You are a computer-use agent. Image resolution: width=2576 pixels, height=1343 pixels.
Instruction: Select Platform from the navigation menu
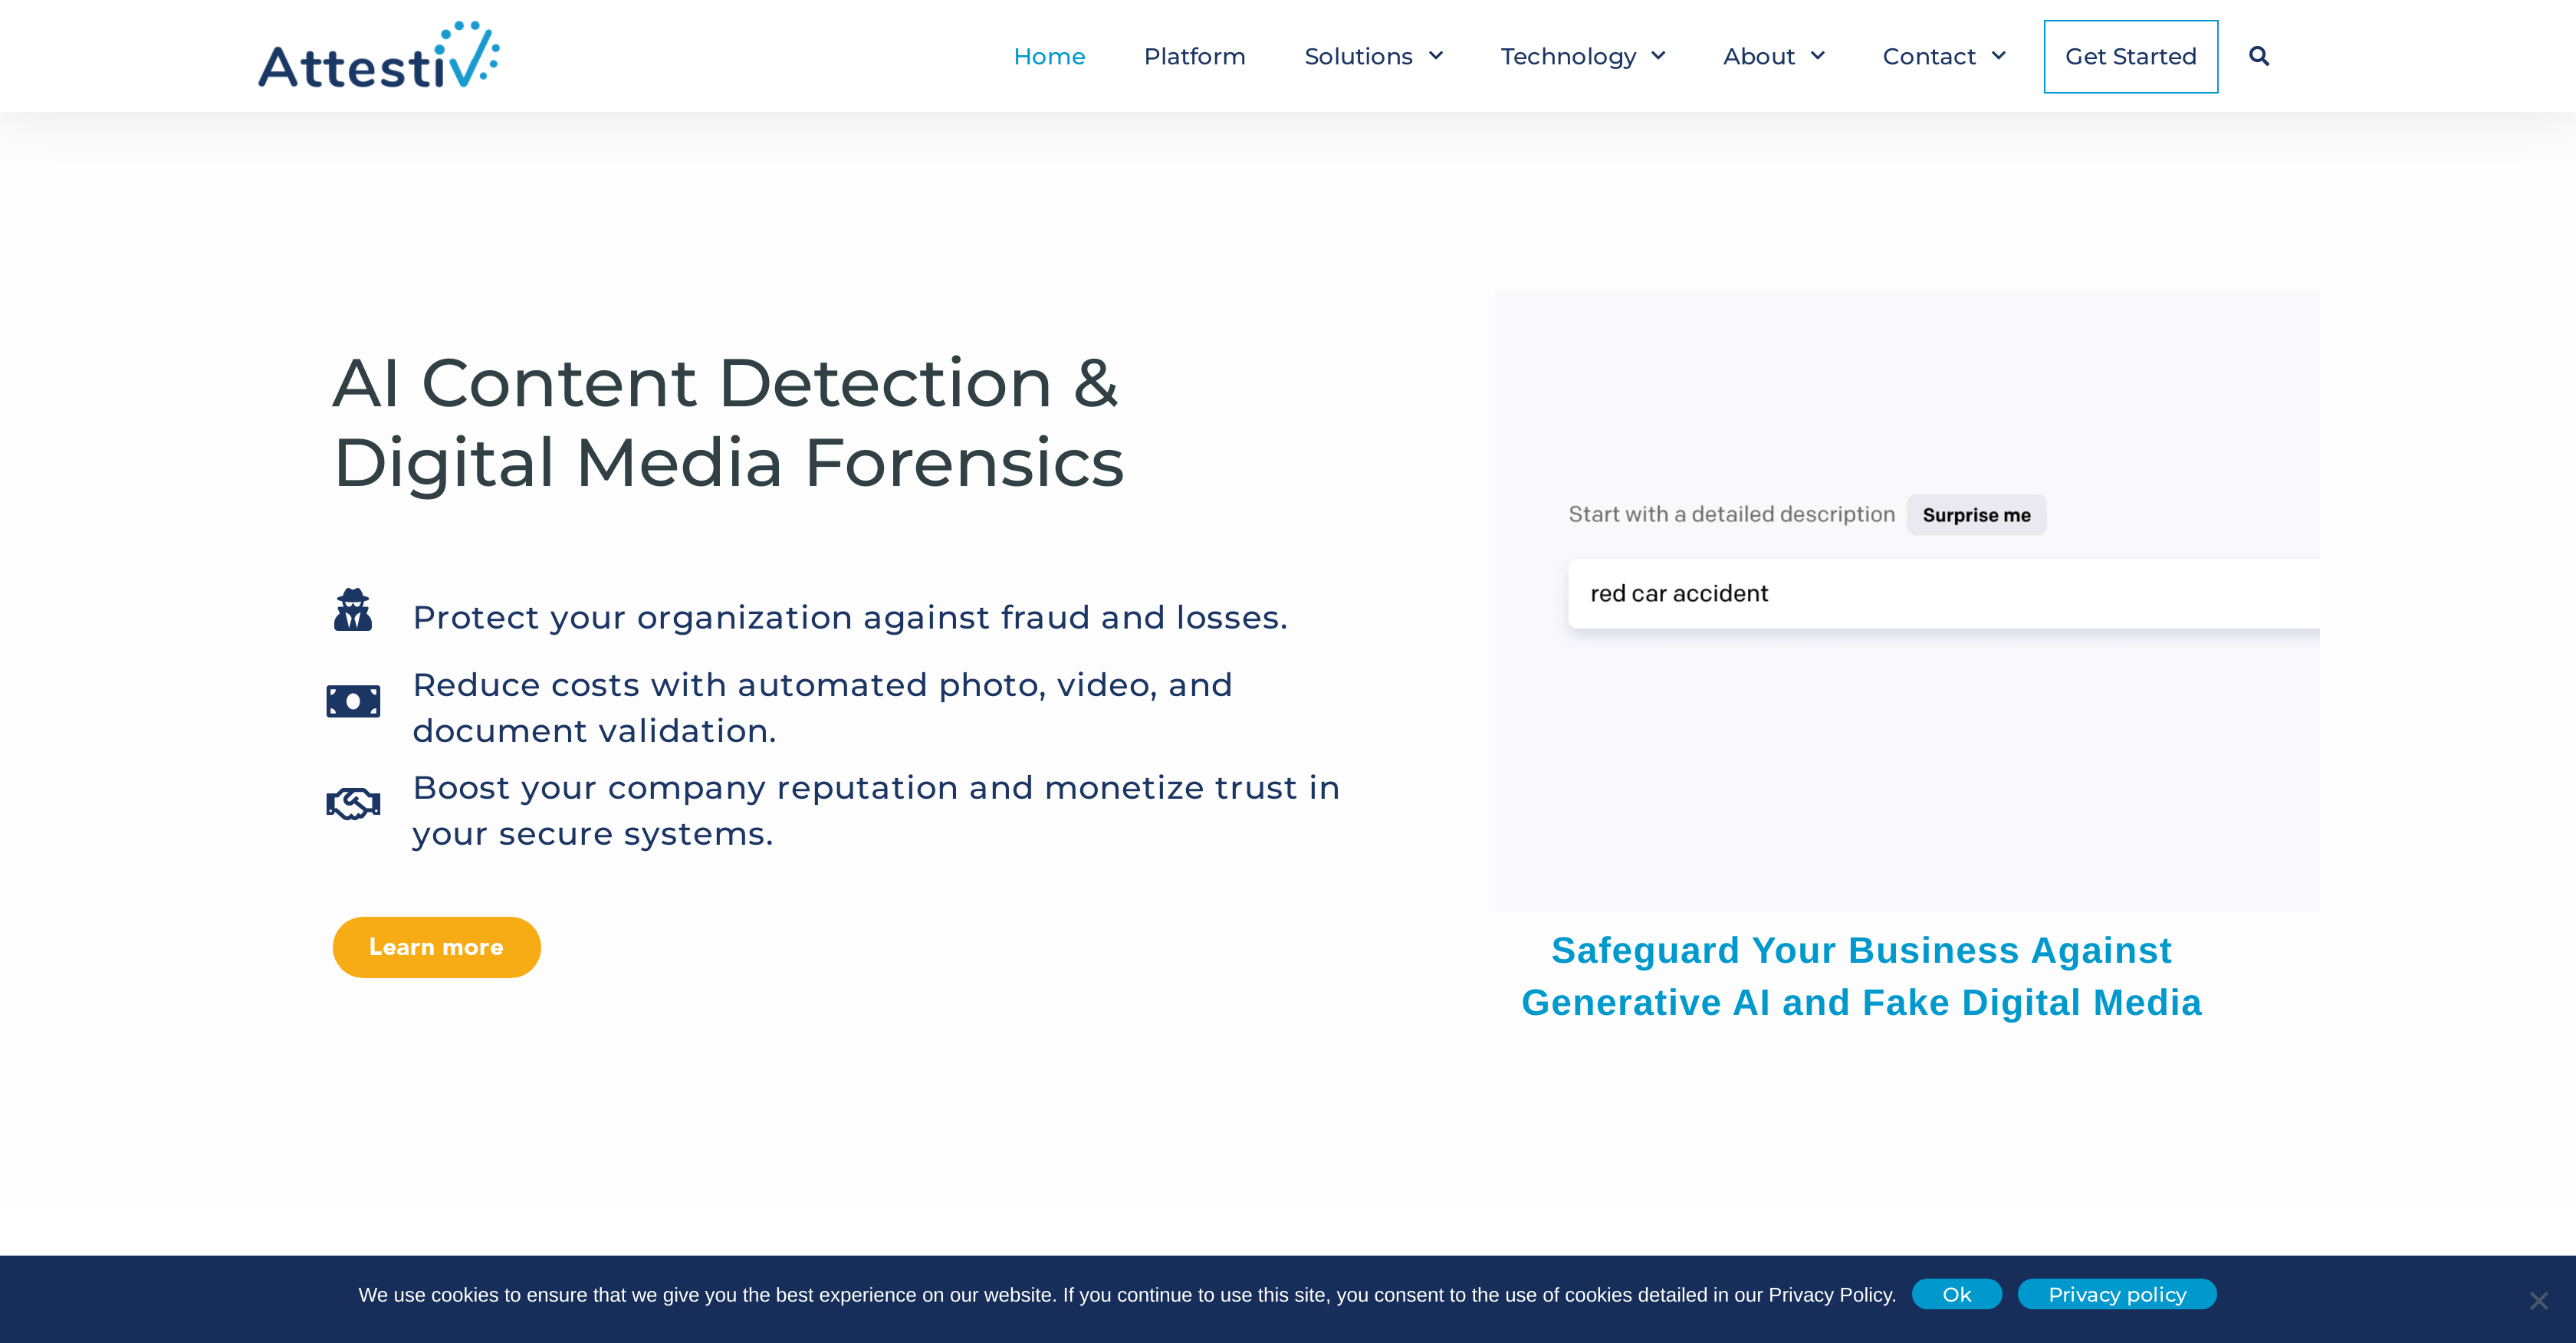[x=1194, y=56]
